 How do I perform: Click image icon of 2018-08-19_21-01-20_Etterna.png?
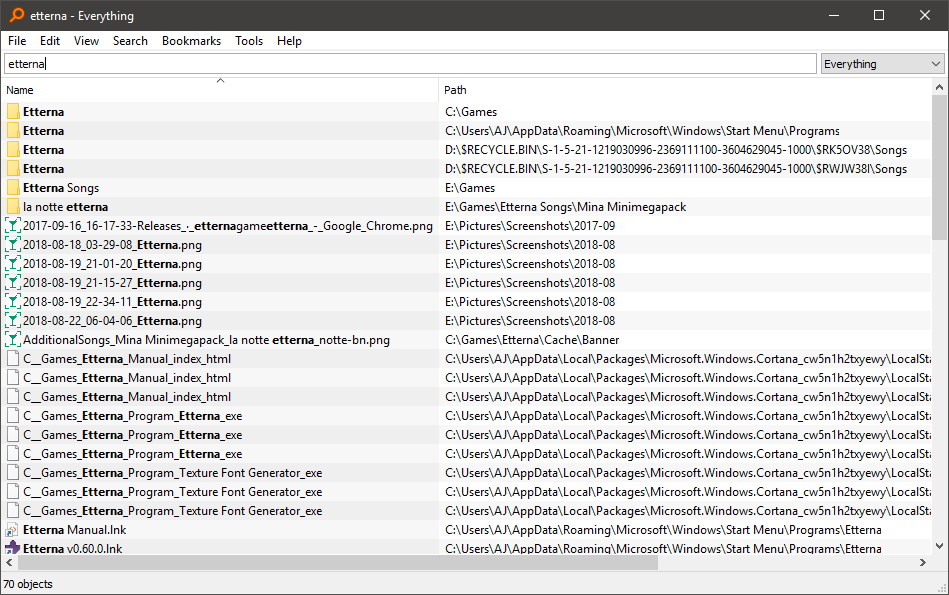(13, 264)
